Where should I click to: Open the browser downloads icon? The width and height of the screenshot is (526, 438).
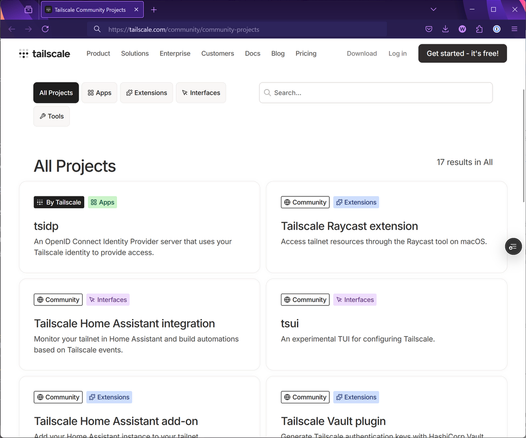click(x=445, y=29)
